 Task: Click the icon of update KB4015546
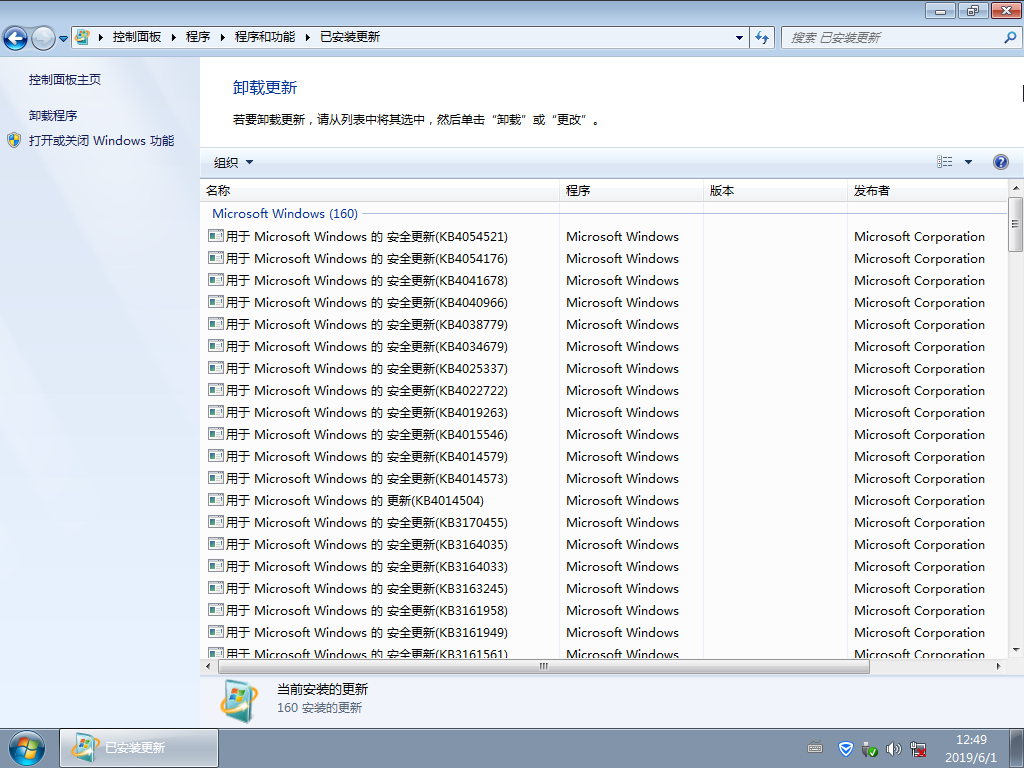click(216, 434)
